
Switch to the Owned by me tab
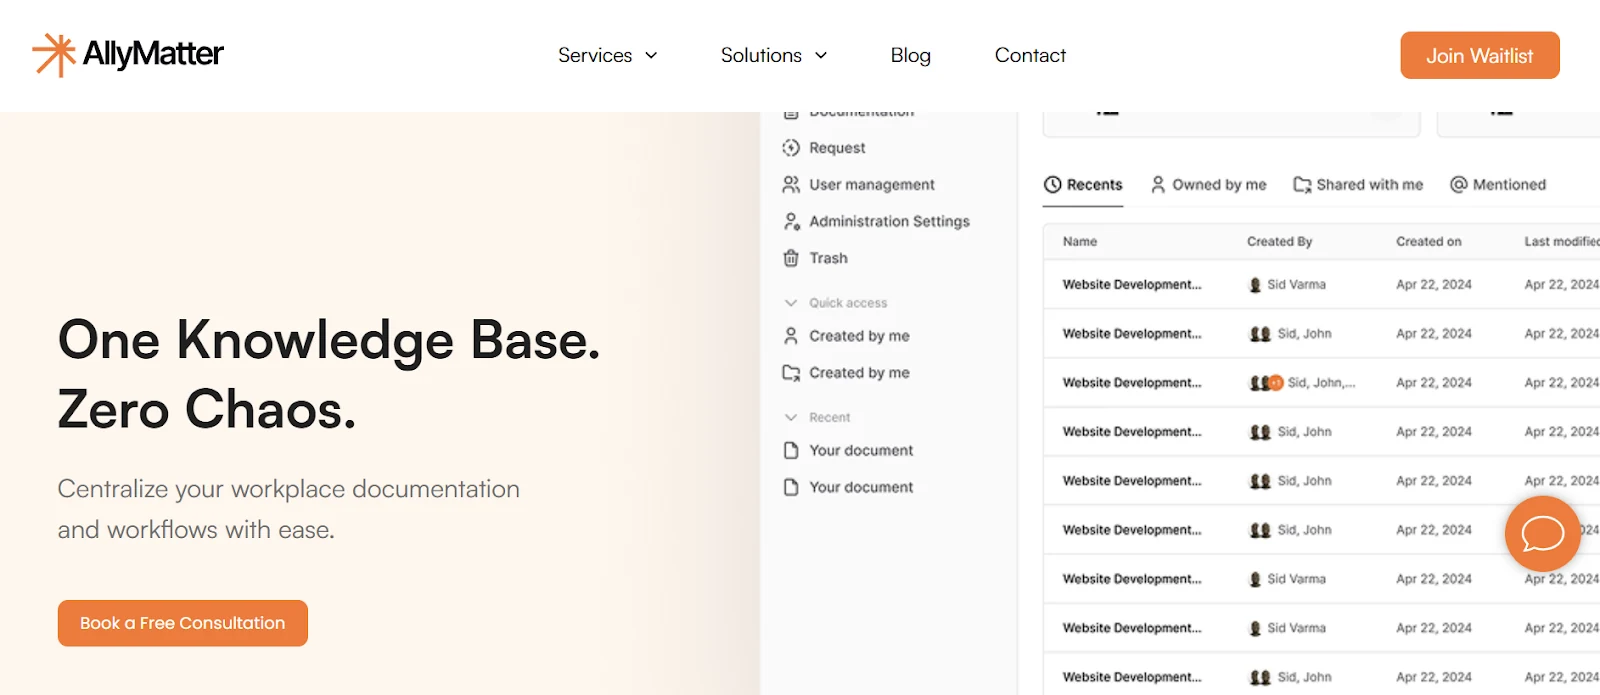(x=1208, y=185)
